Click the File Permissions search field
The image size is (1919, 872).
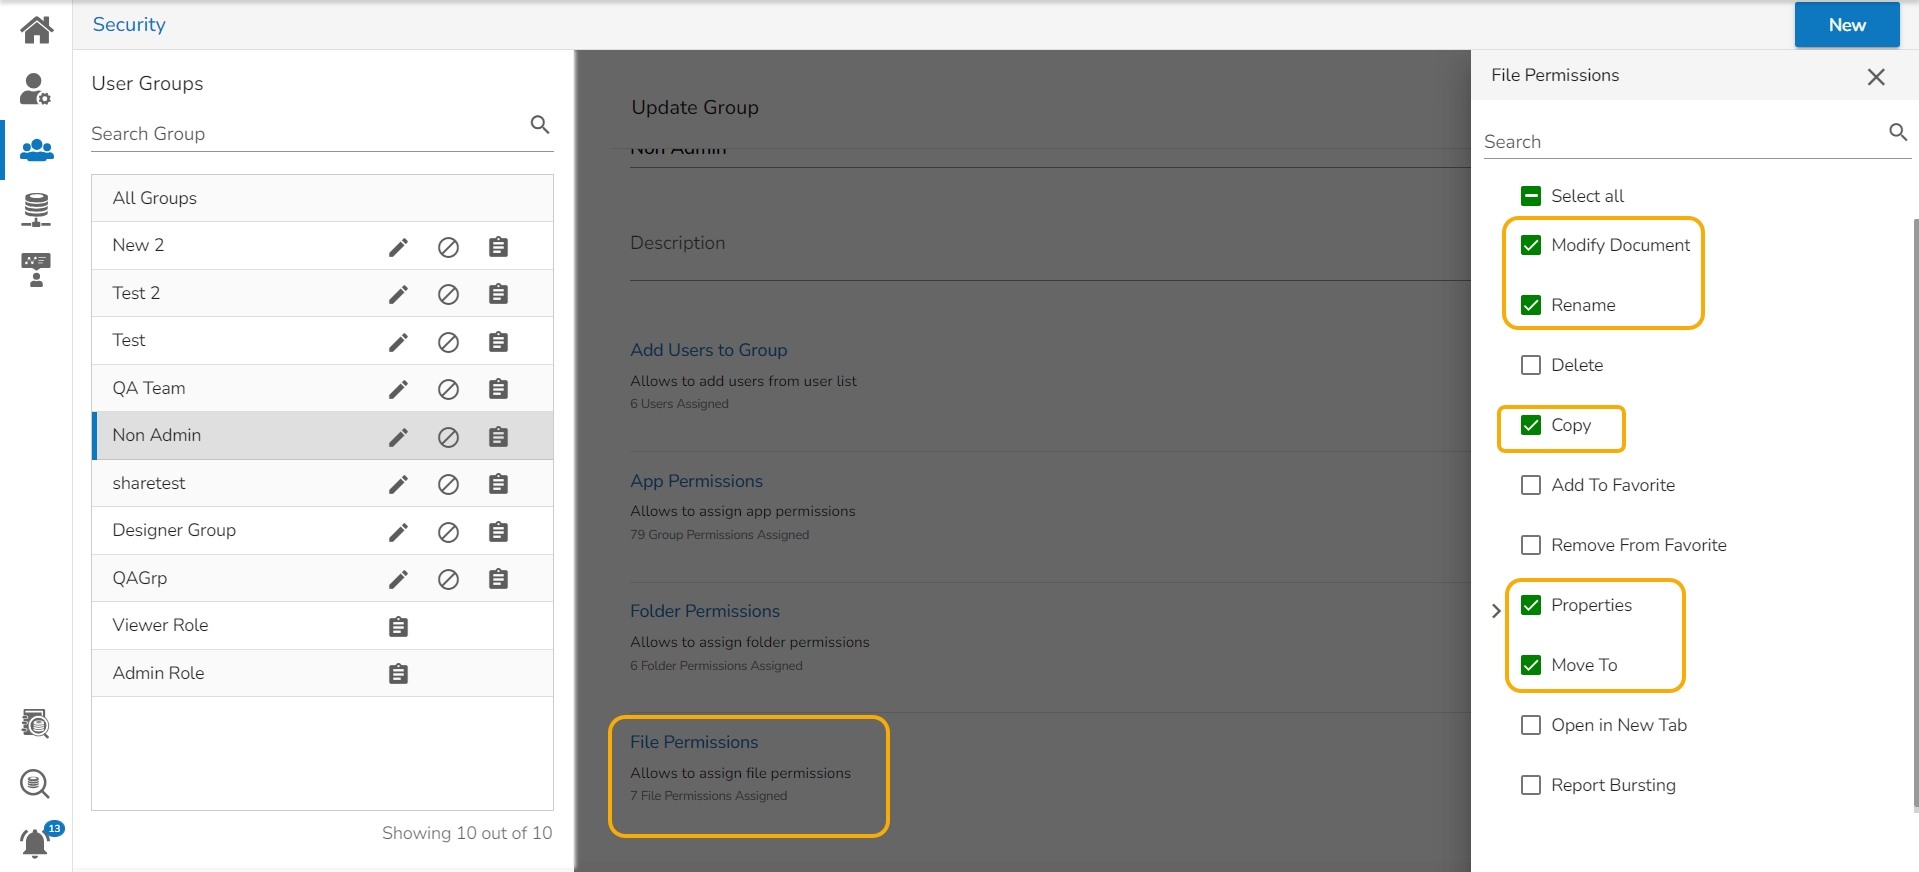click(1680, 142)
